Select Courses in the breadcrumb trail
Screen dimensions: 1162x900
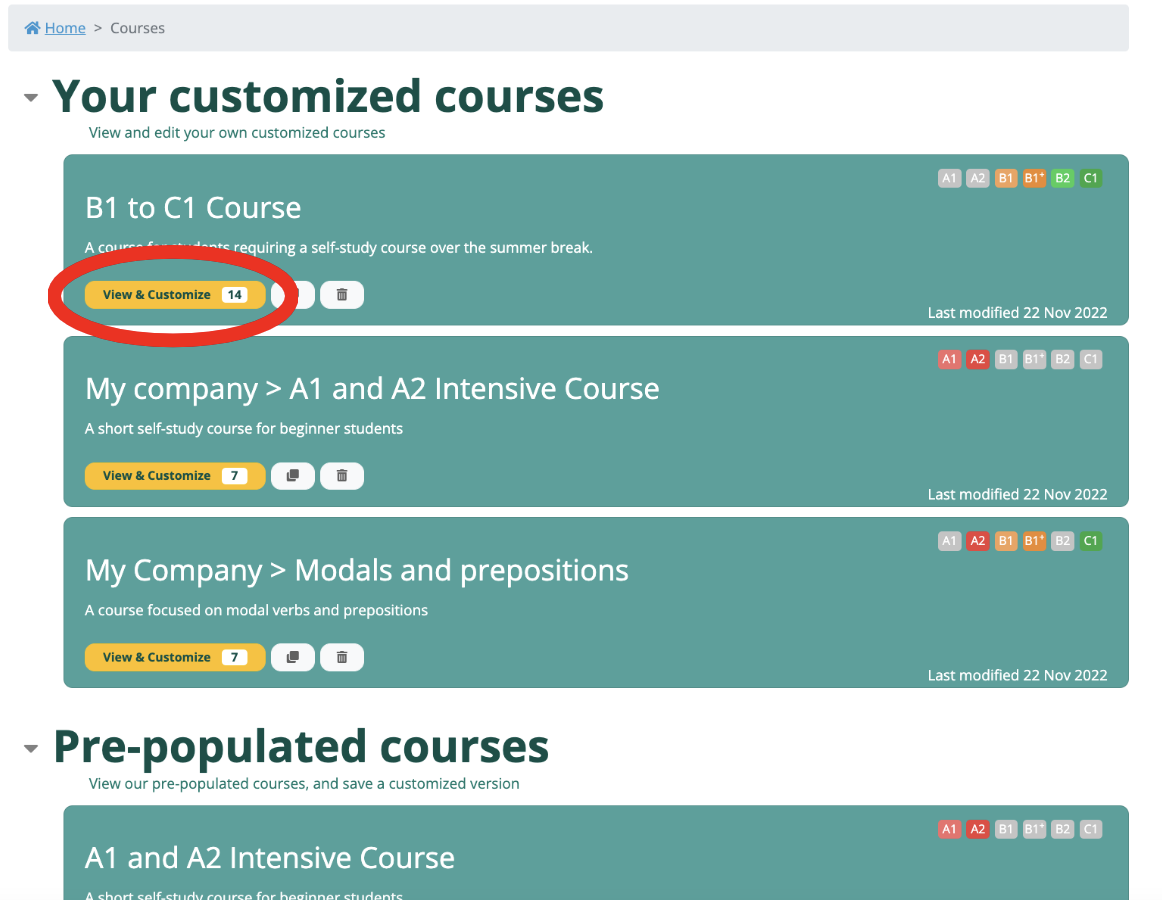point(137,27)
